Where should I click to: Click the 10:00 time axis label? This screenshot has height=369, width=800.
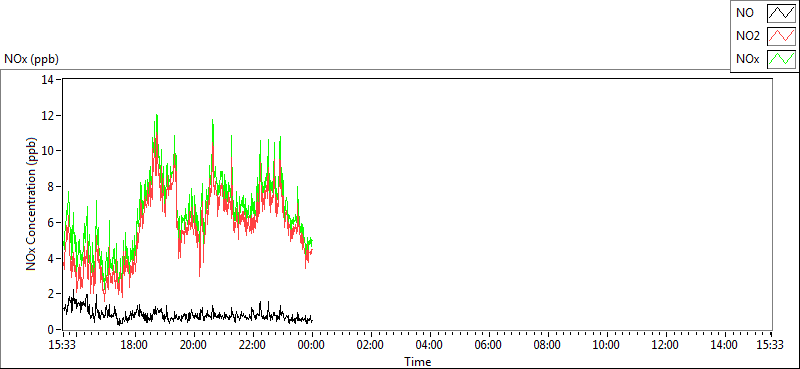tap(607, 345)
